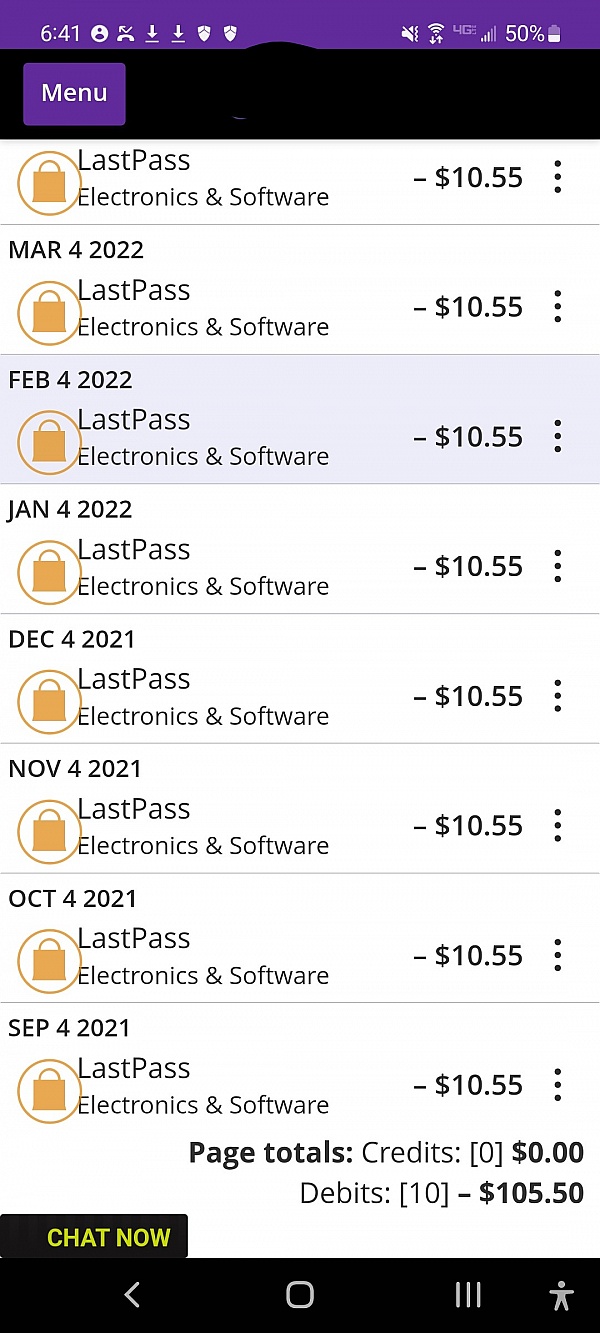The height and width of the screenshot is (1333, 600).
Task: Open the purple Menu button
Action: coord(74,94)
